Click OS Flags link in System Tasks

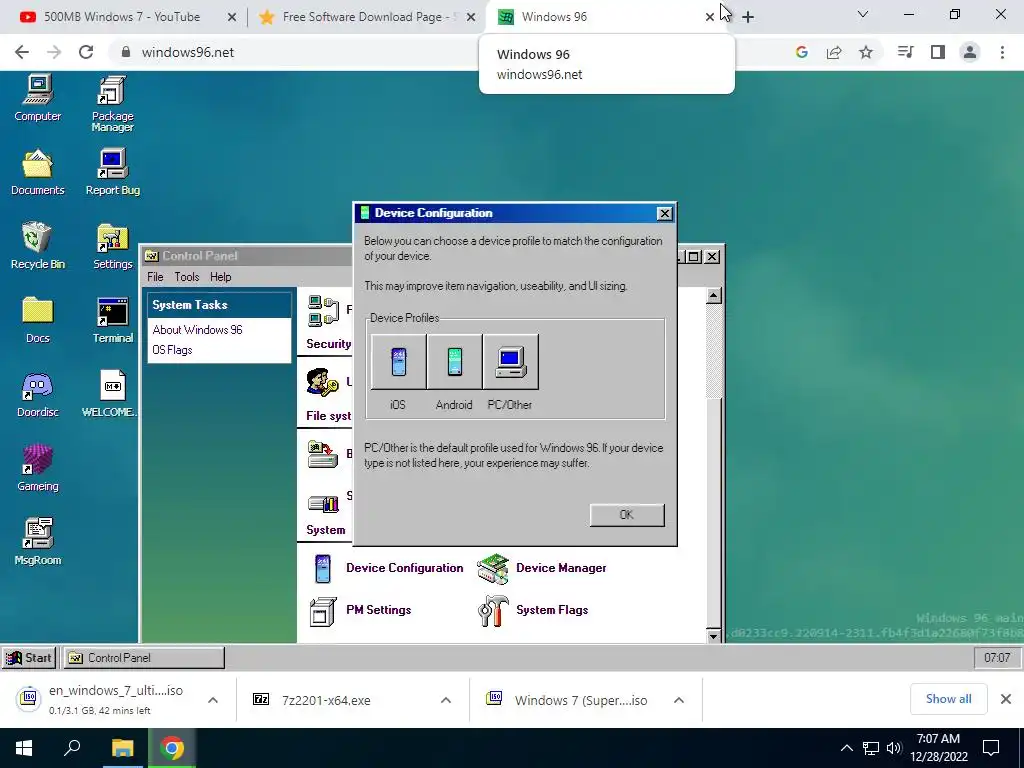click(x=172, y=350)
